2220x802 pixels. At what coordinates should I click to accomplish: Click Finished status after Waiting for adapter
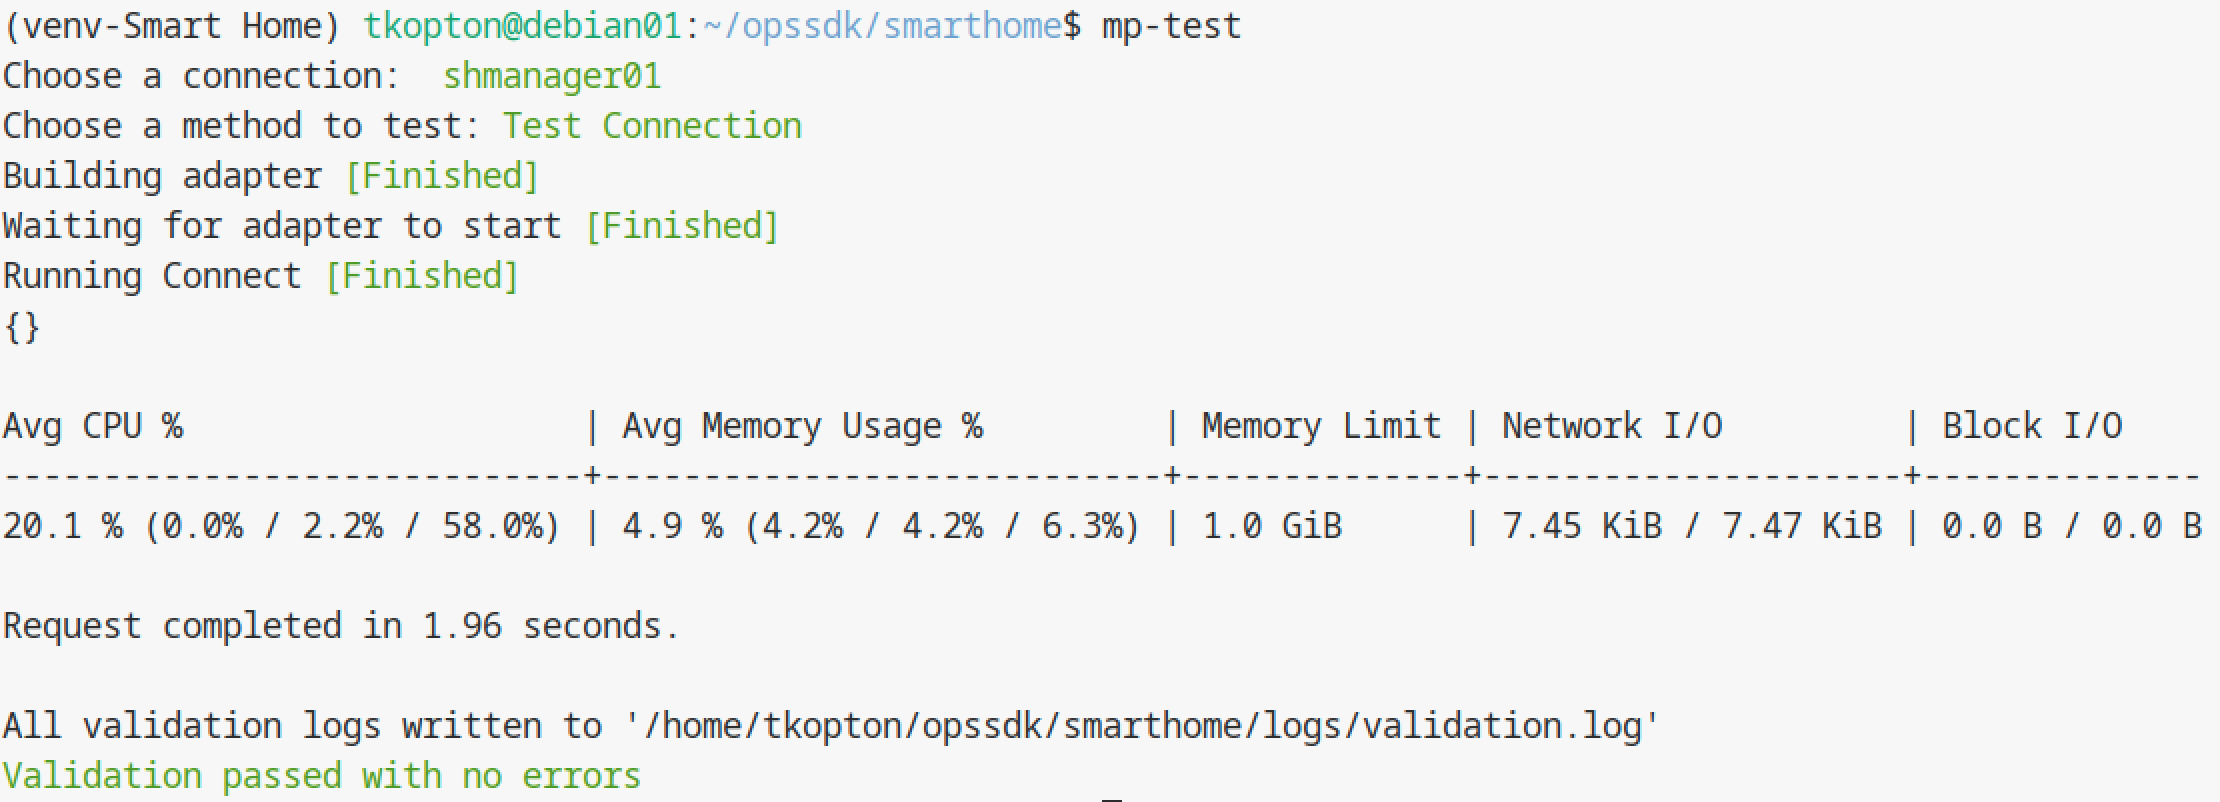pos(682,226)
